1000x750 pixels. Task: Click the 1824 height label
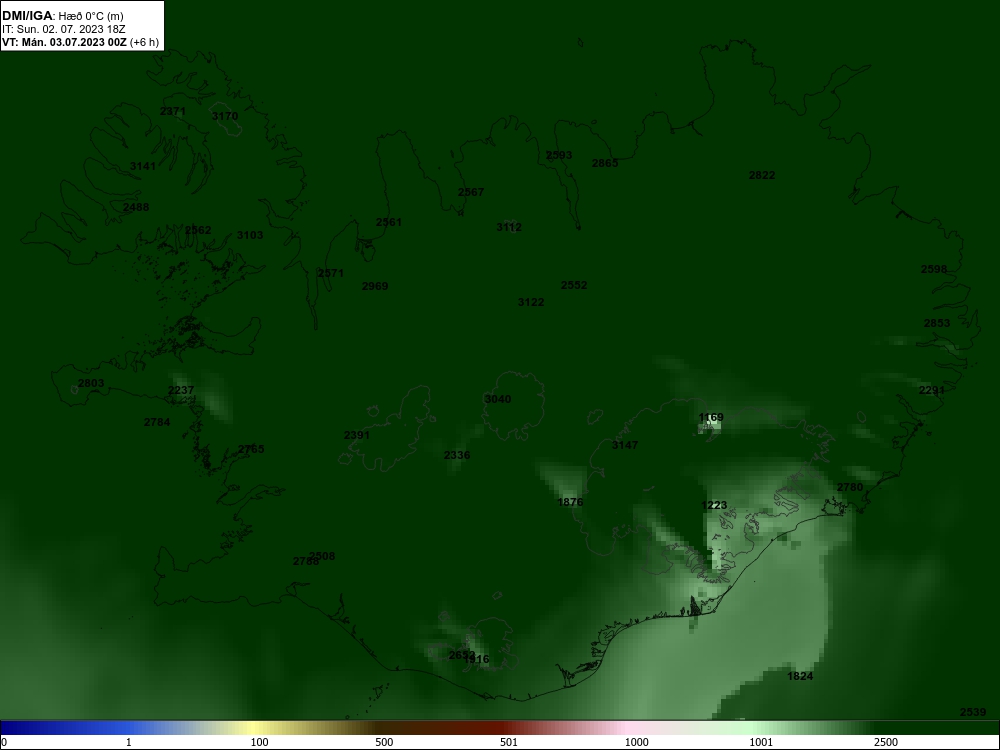click(x=800, y=676)
